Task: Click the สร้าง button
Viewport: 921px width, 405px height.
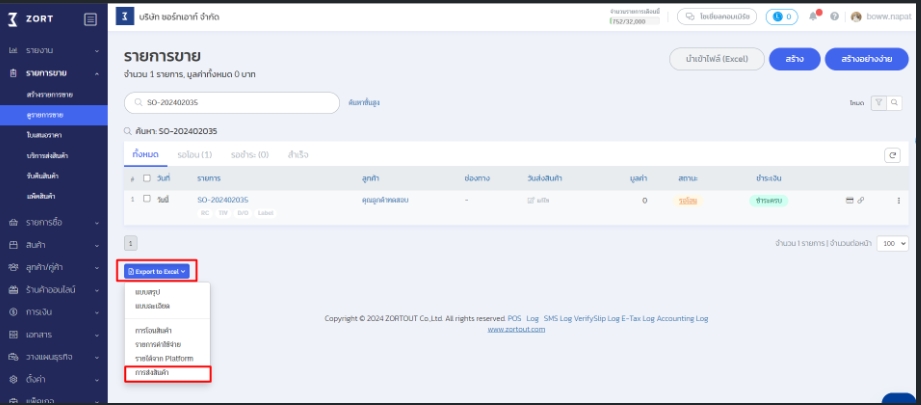Action: [x=795, y=58]
